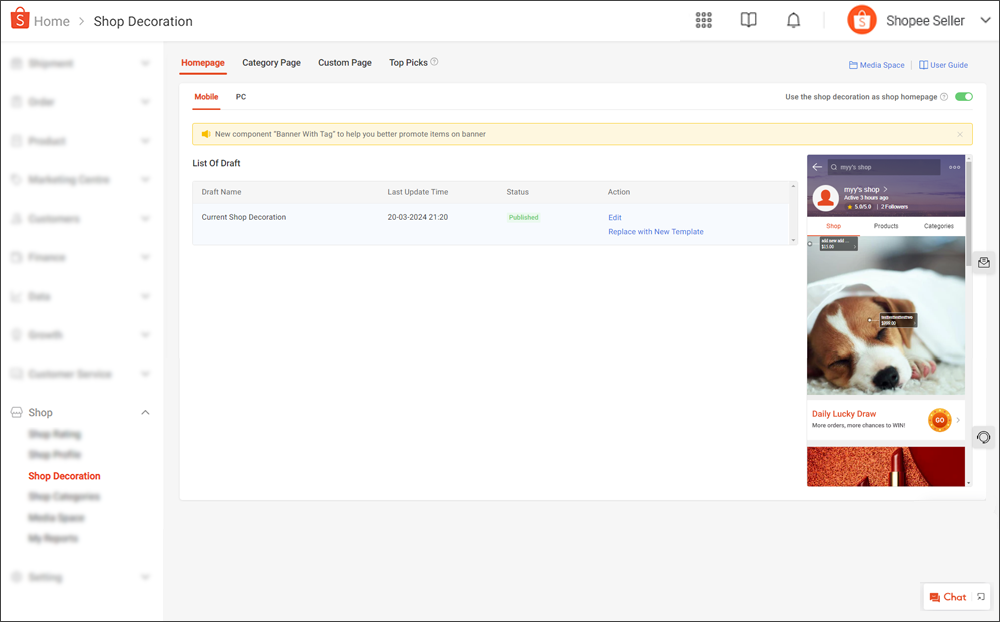The height and width of the screenshot is (622, 1000).
Task: Expand the Shopee Seller account dropdown arrow
Action: click(x=985, y=20)
